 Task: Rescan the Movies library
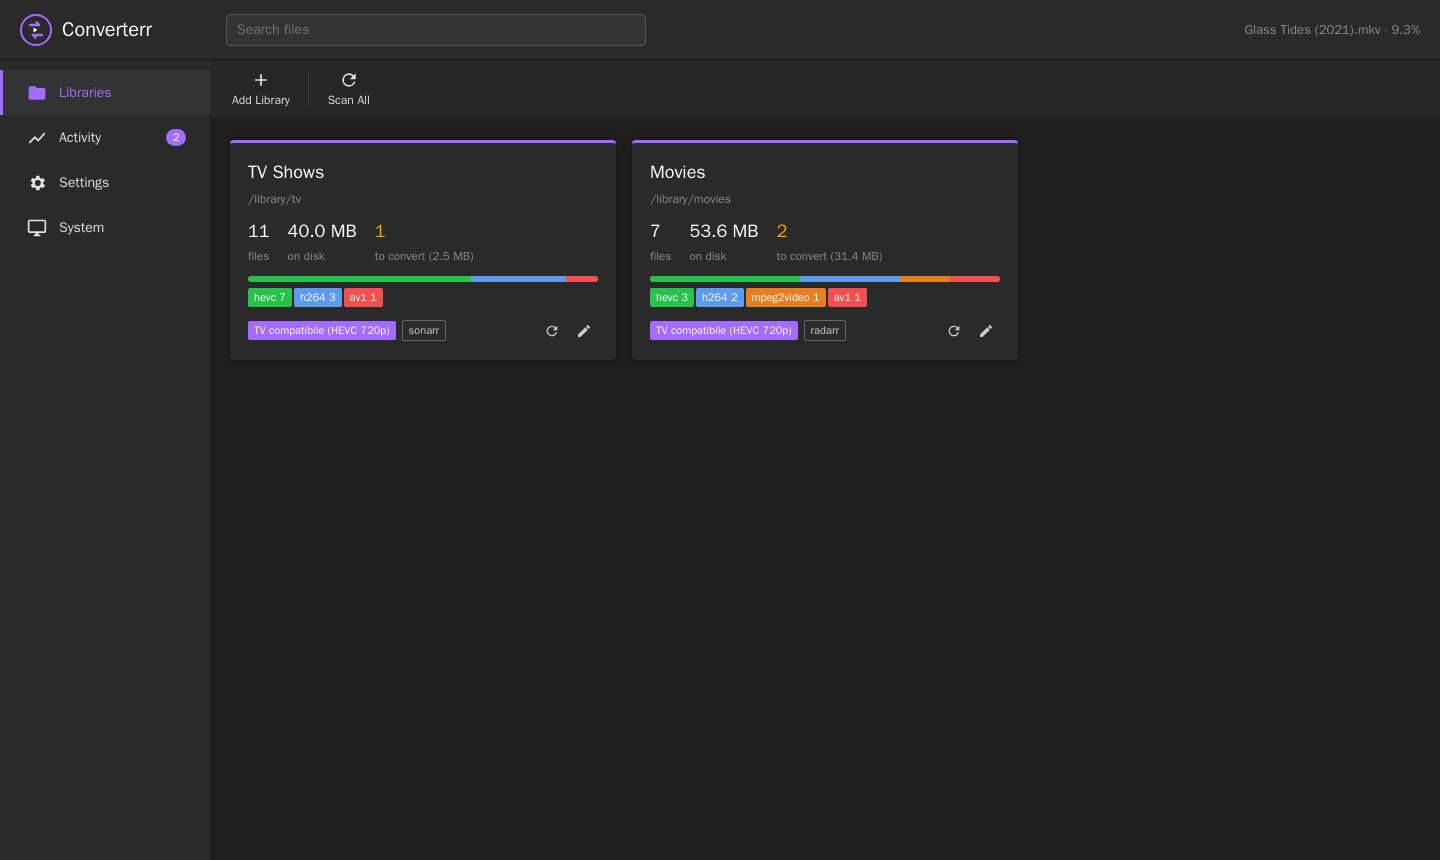point(954,331)
